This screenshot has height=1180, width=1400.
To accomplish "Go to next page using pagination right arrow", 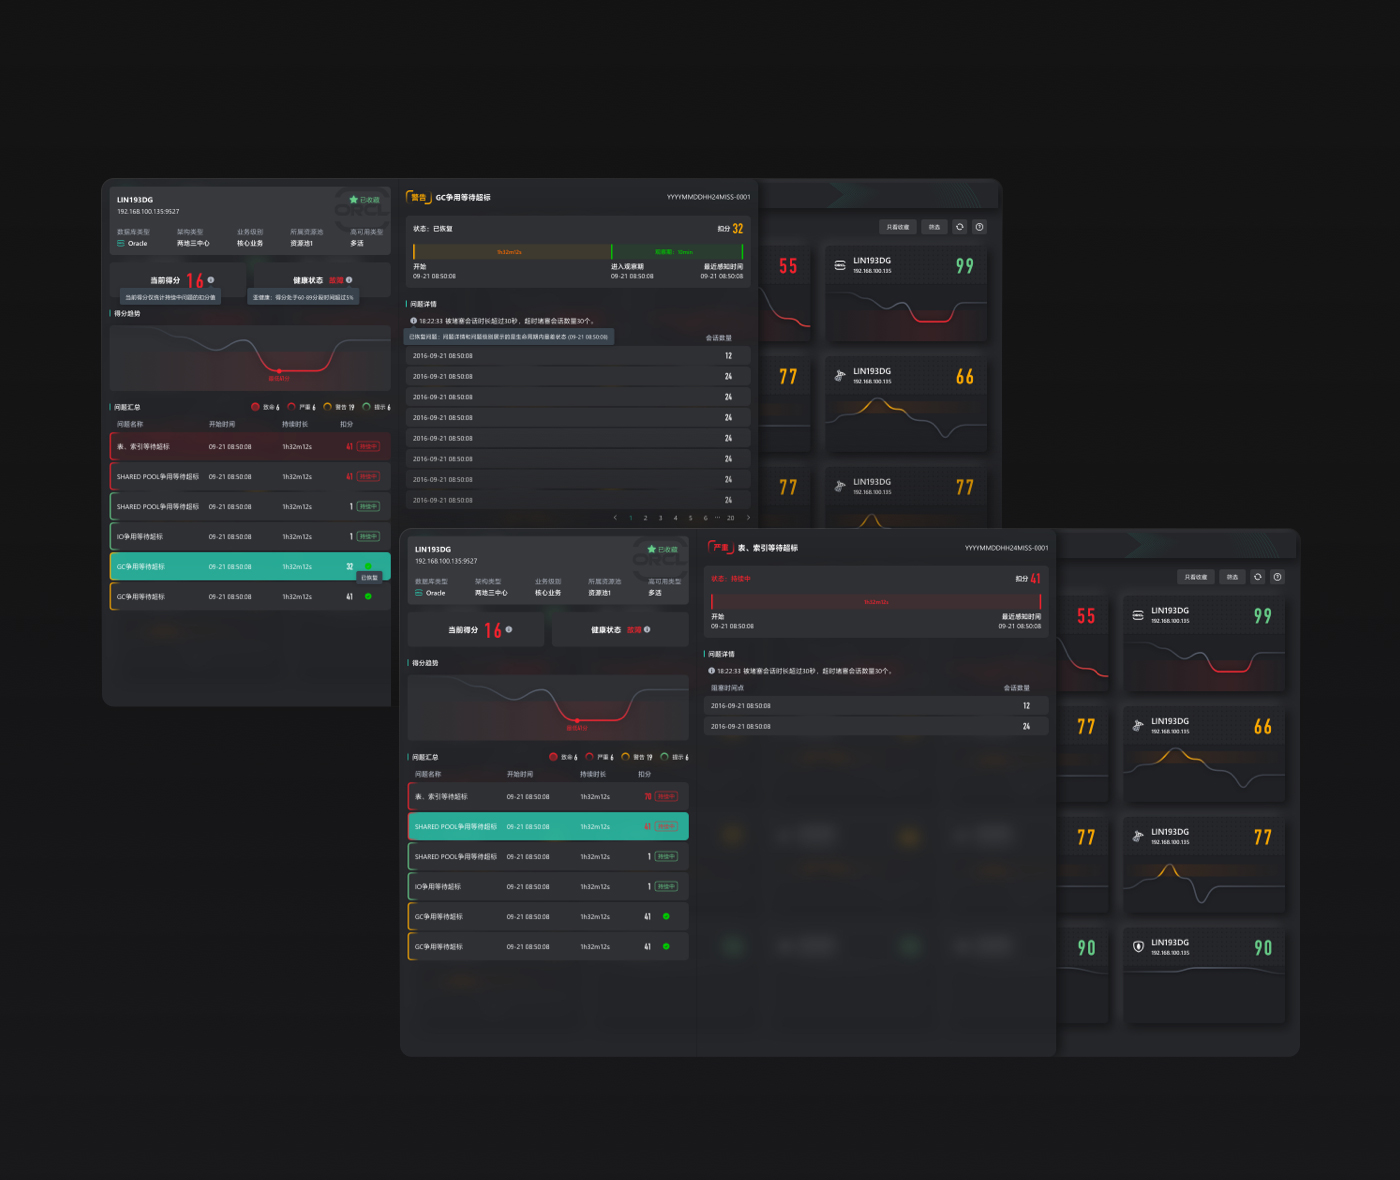I will pos(748,518).
